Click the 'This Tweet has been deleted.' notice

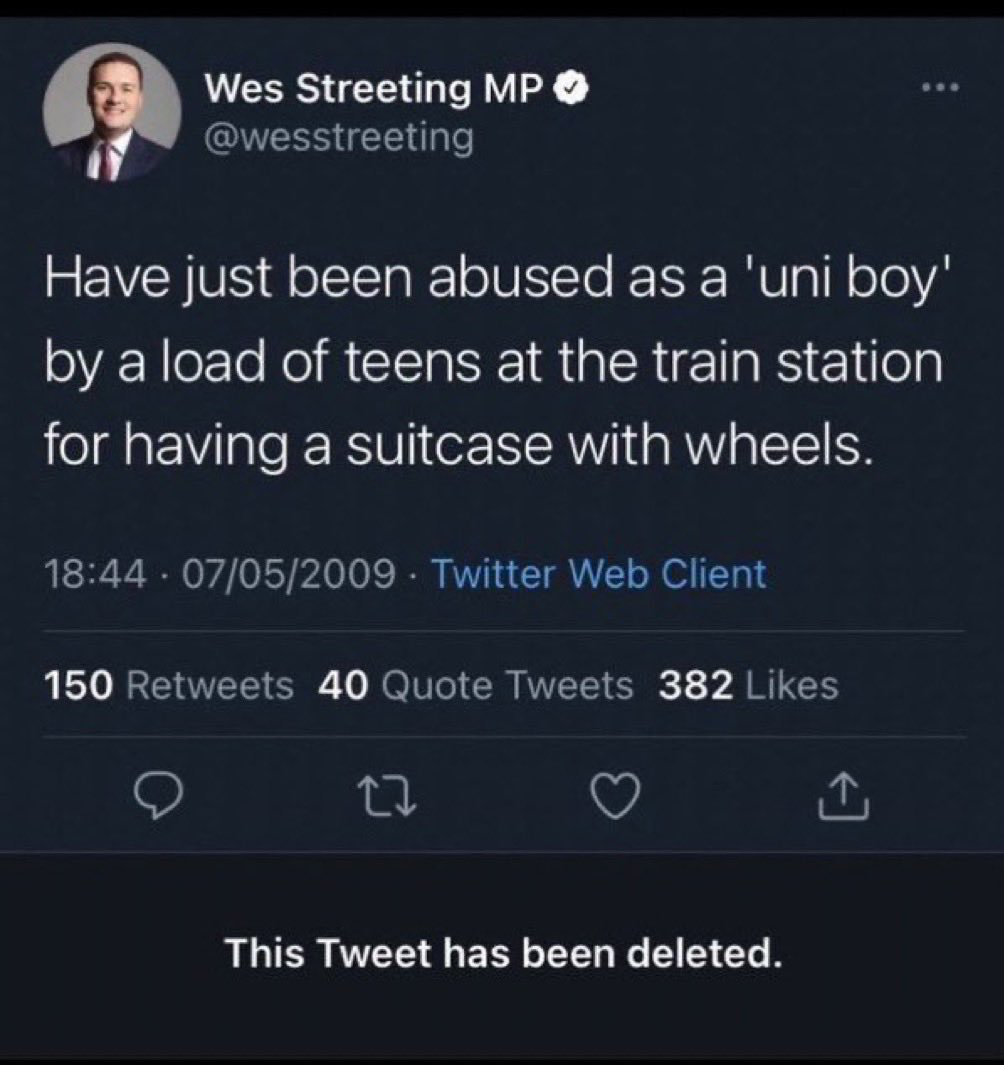tap(502, 952)
